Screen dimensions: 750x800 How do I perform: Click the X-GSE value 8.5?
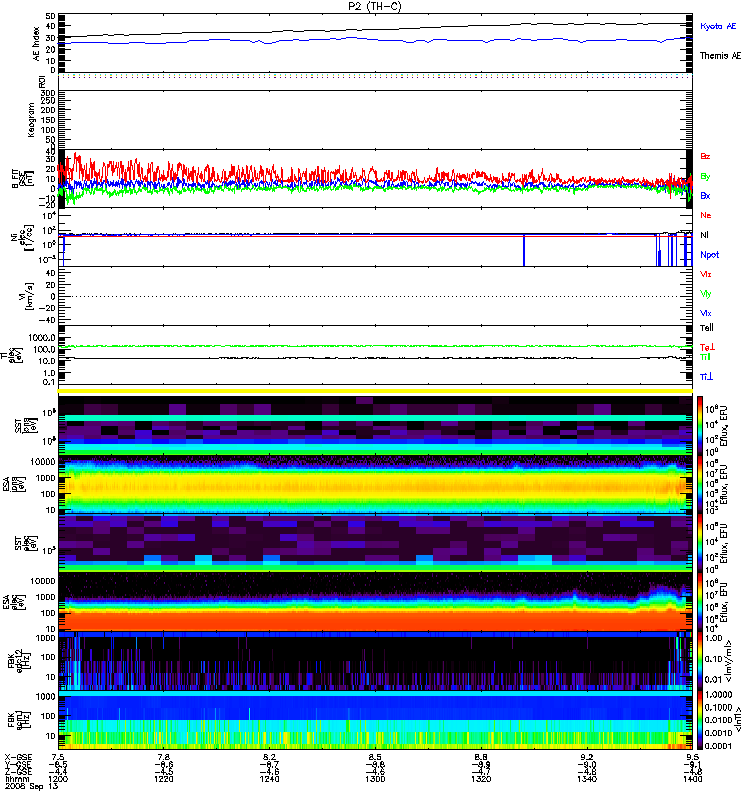[x=375, y=757]
